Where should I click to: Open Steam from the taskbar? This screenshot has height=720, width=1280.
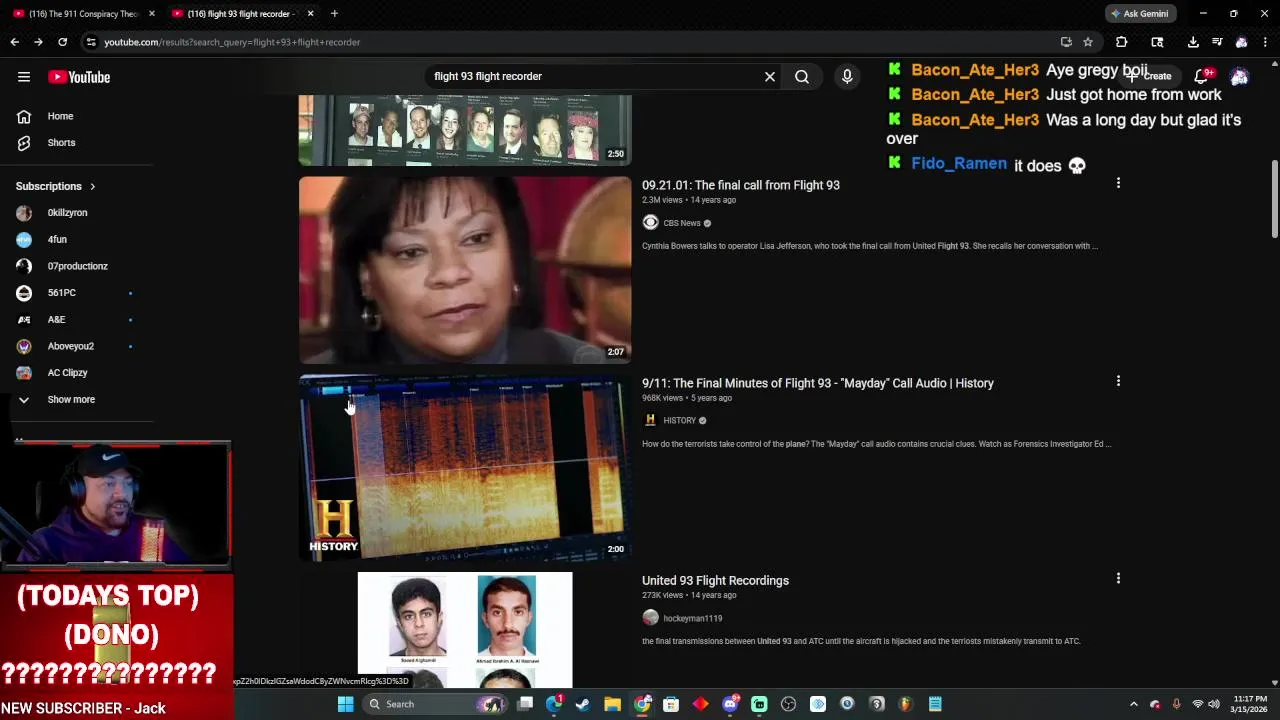583,704
